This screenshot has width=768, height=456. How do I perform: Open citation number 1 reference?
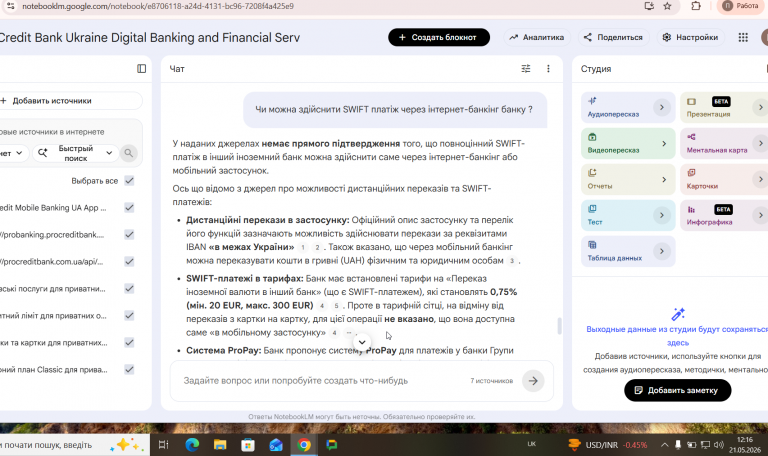[x=303, y=247]
